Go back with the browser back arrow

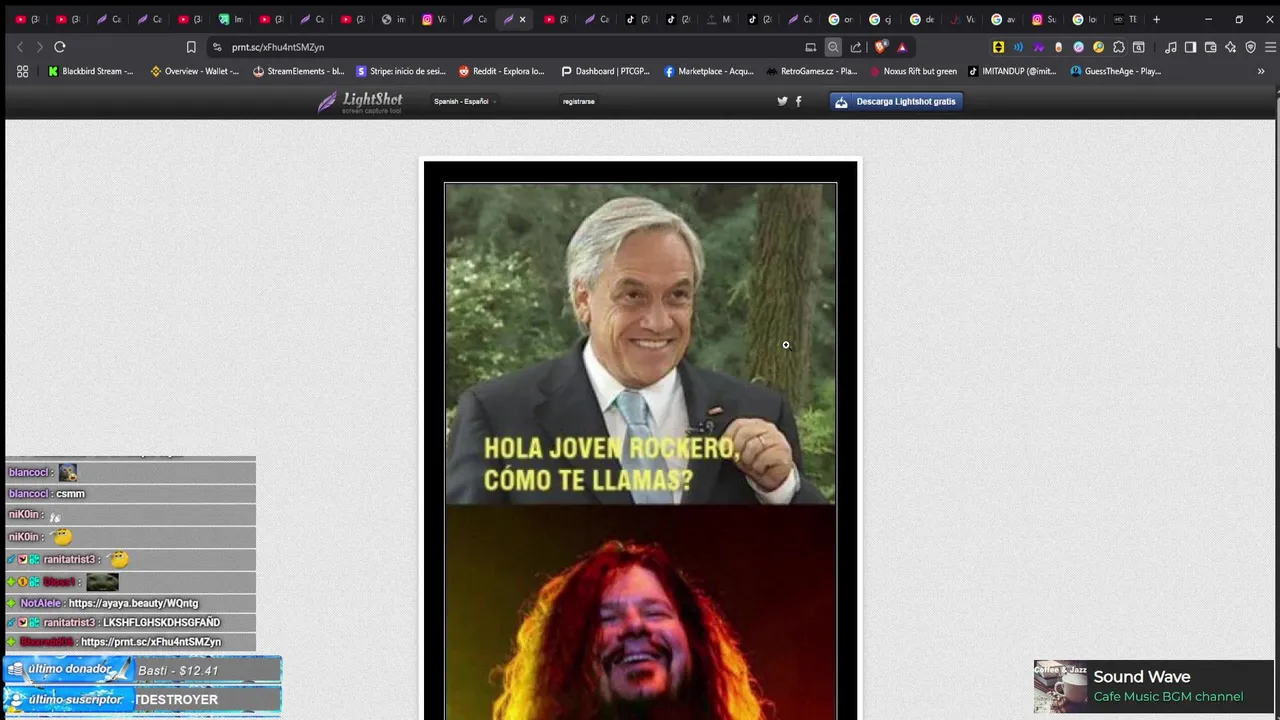click(20, 47)
